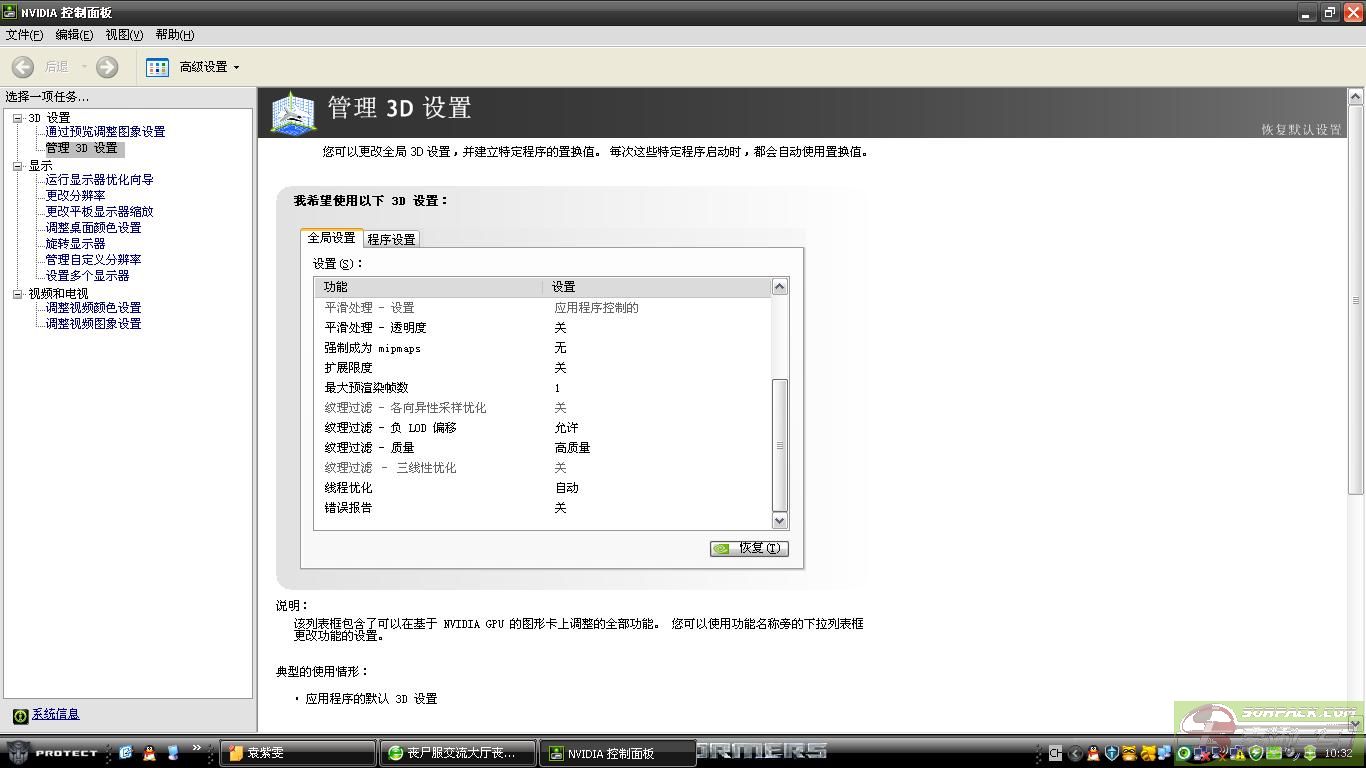Expand hidden tray icons arrow
This screenshot has width=1366, height=768.
[x=1076, y=753]
